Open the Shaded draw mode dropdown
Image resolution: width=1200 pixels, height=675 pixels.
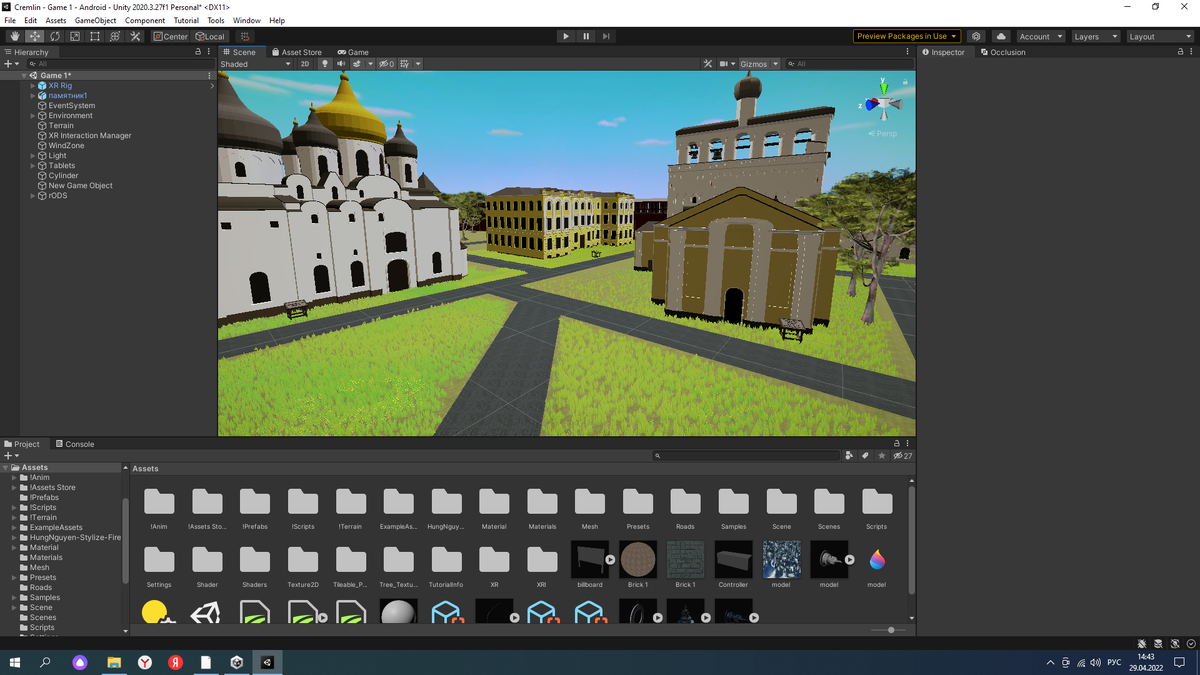tap(256, 64)
